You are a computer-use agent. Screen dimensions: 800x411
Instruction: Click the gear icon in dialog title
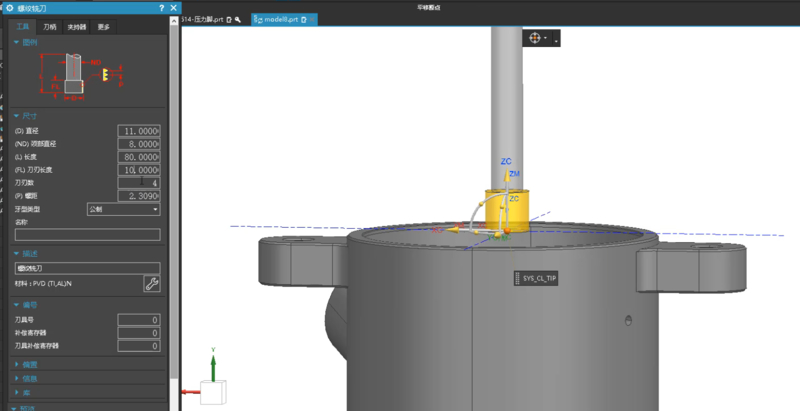[x=10, y=8]
